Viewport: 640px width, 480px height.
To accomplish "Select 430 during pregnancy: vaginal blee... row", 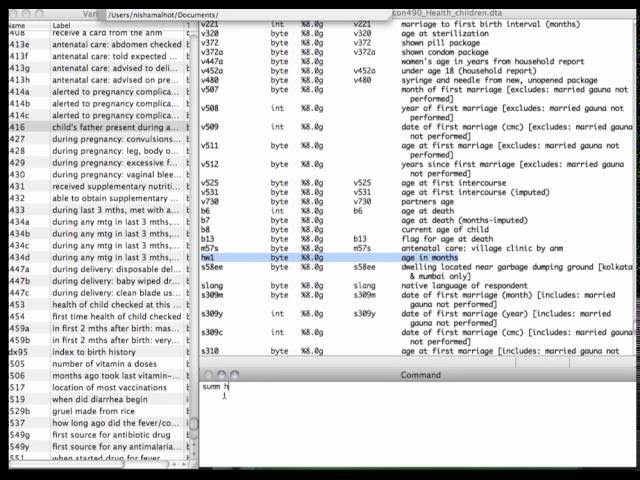I will tap(99, 175).
